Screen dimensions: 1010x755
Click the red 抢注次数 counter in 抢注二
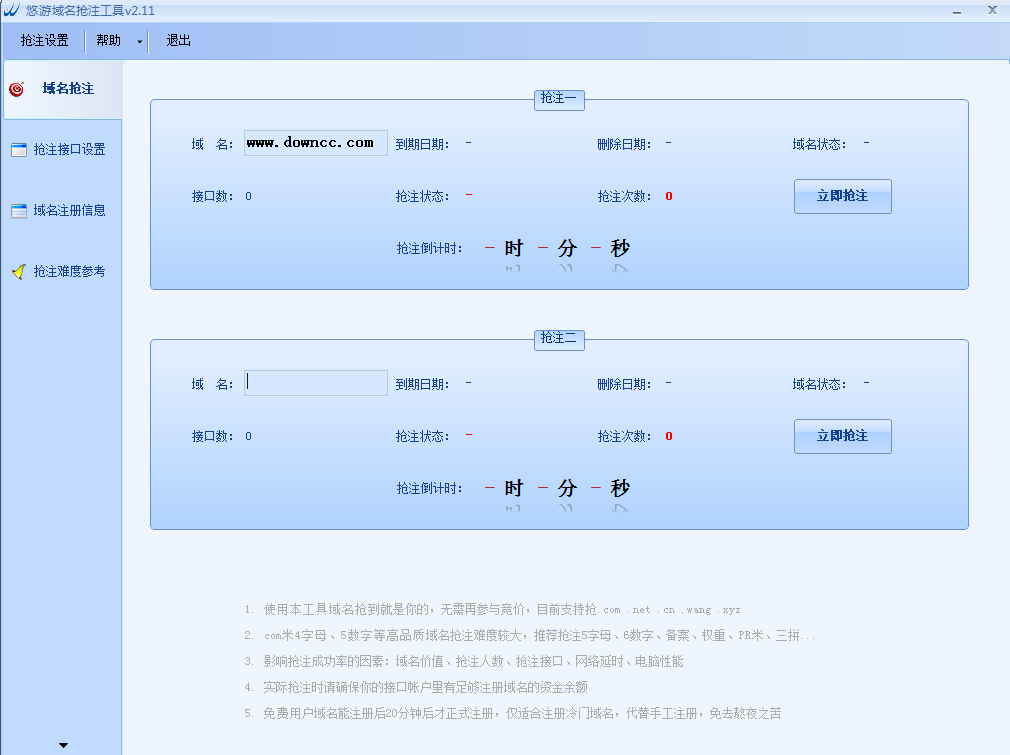(669, 436)
